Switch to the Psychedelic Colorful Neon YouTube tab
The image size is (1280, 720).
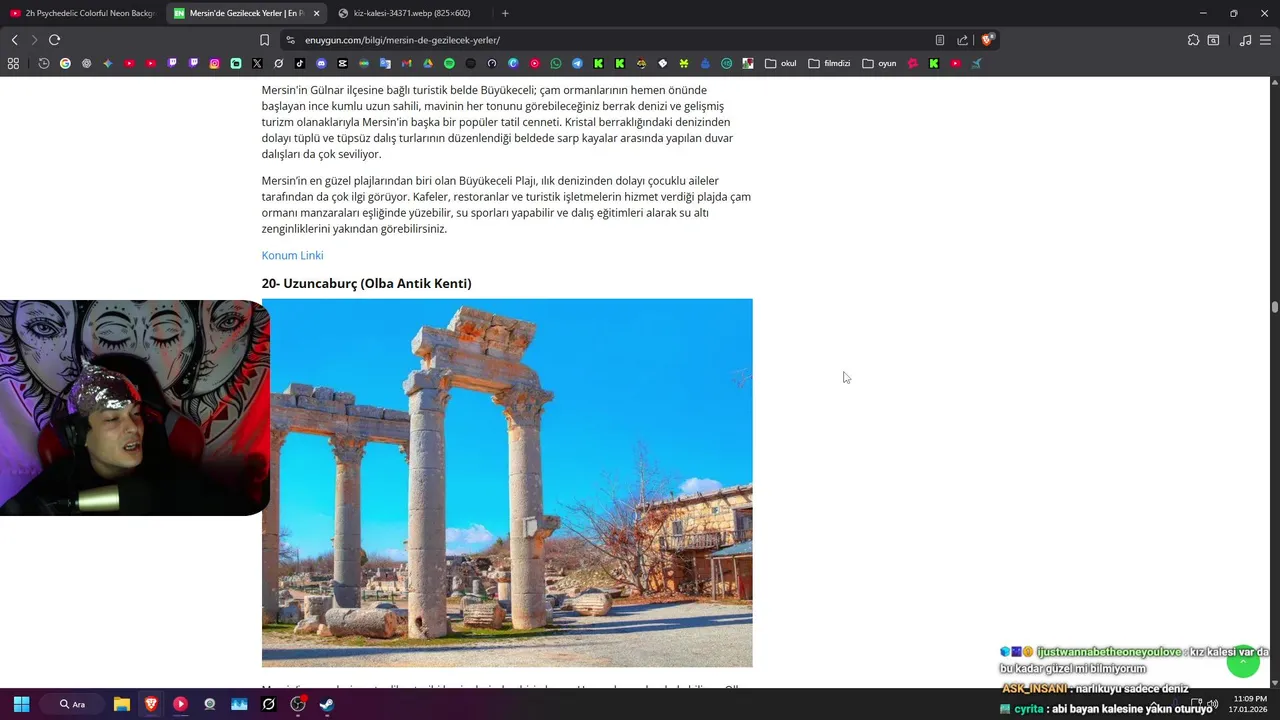point(82,13)
